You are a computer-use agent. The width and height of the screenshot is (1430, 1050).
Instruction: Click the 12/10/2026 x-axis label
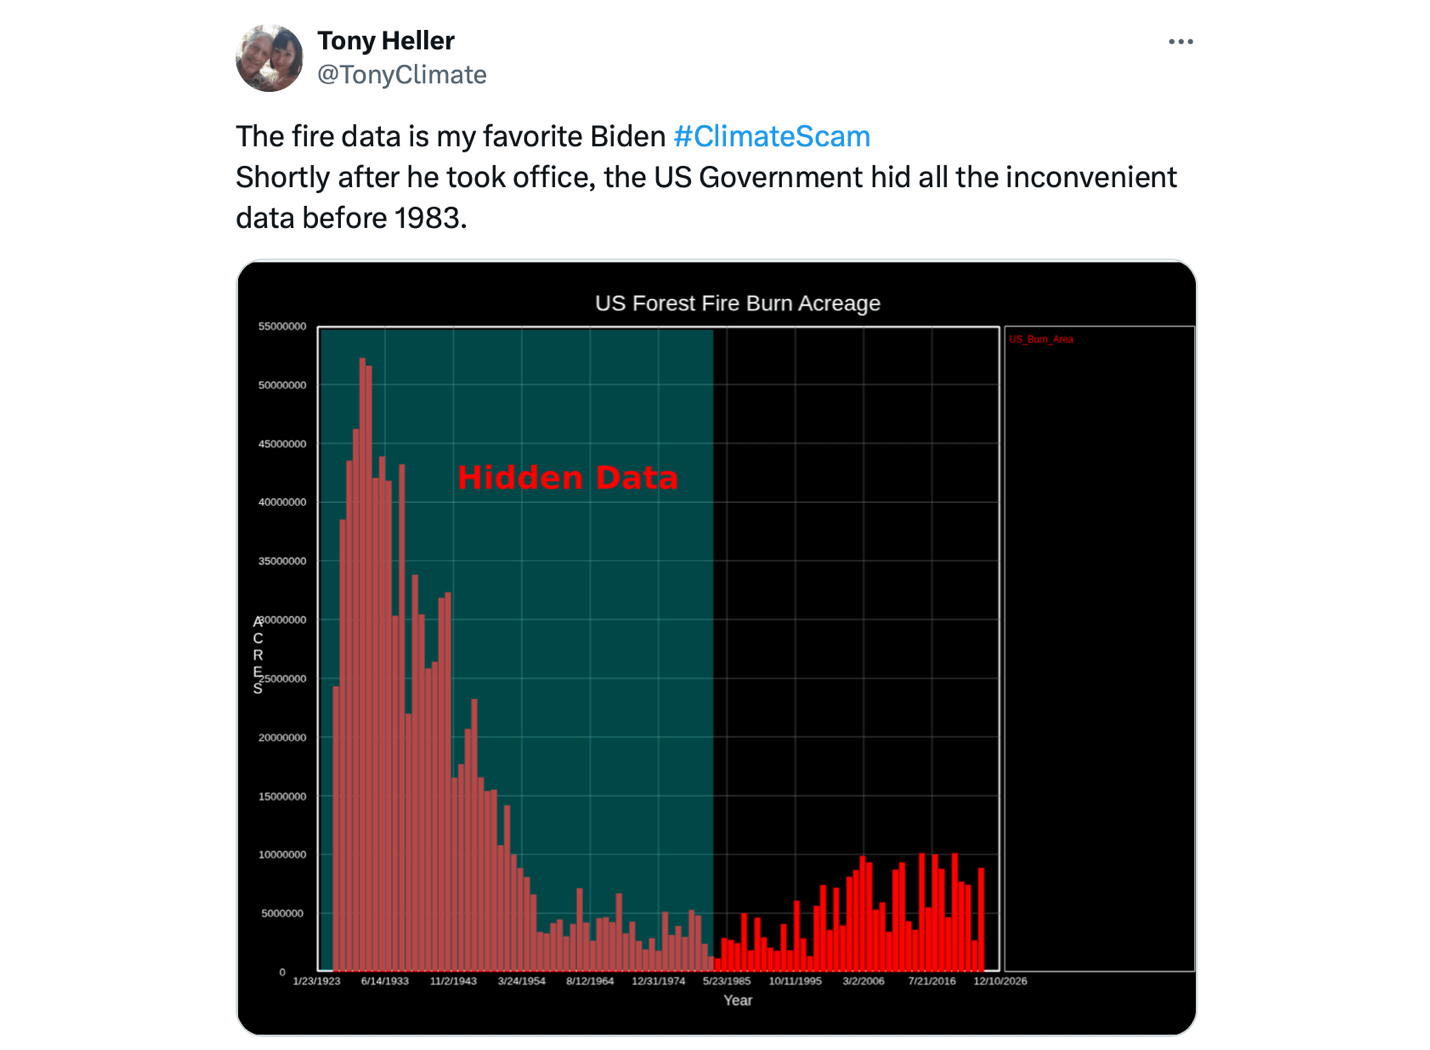[1000, 981]
